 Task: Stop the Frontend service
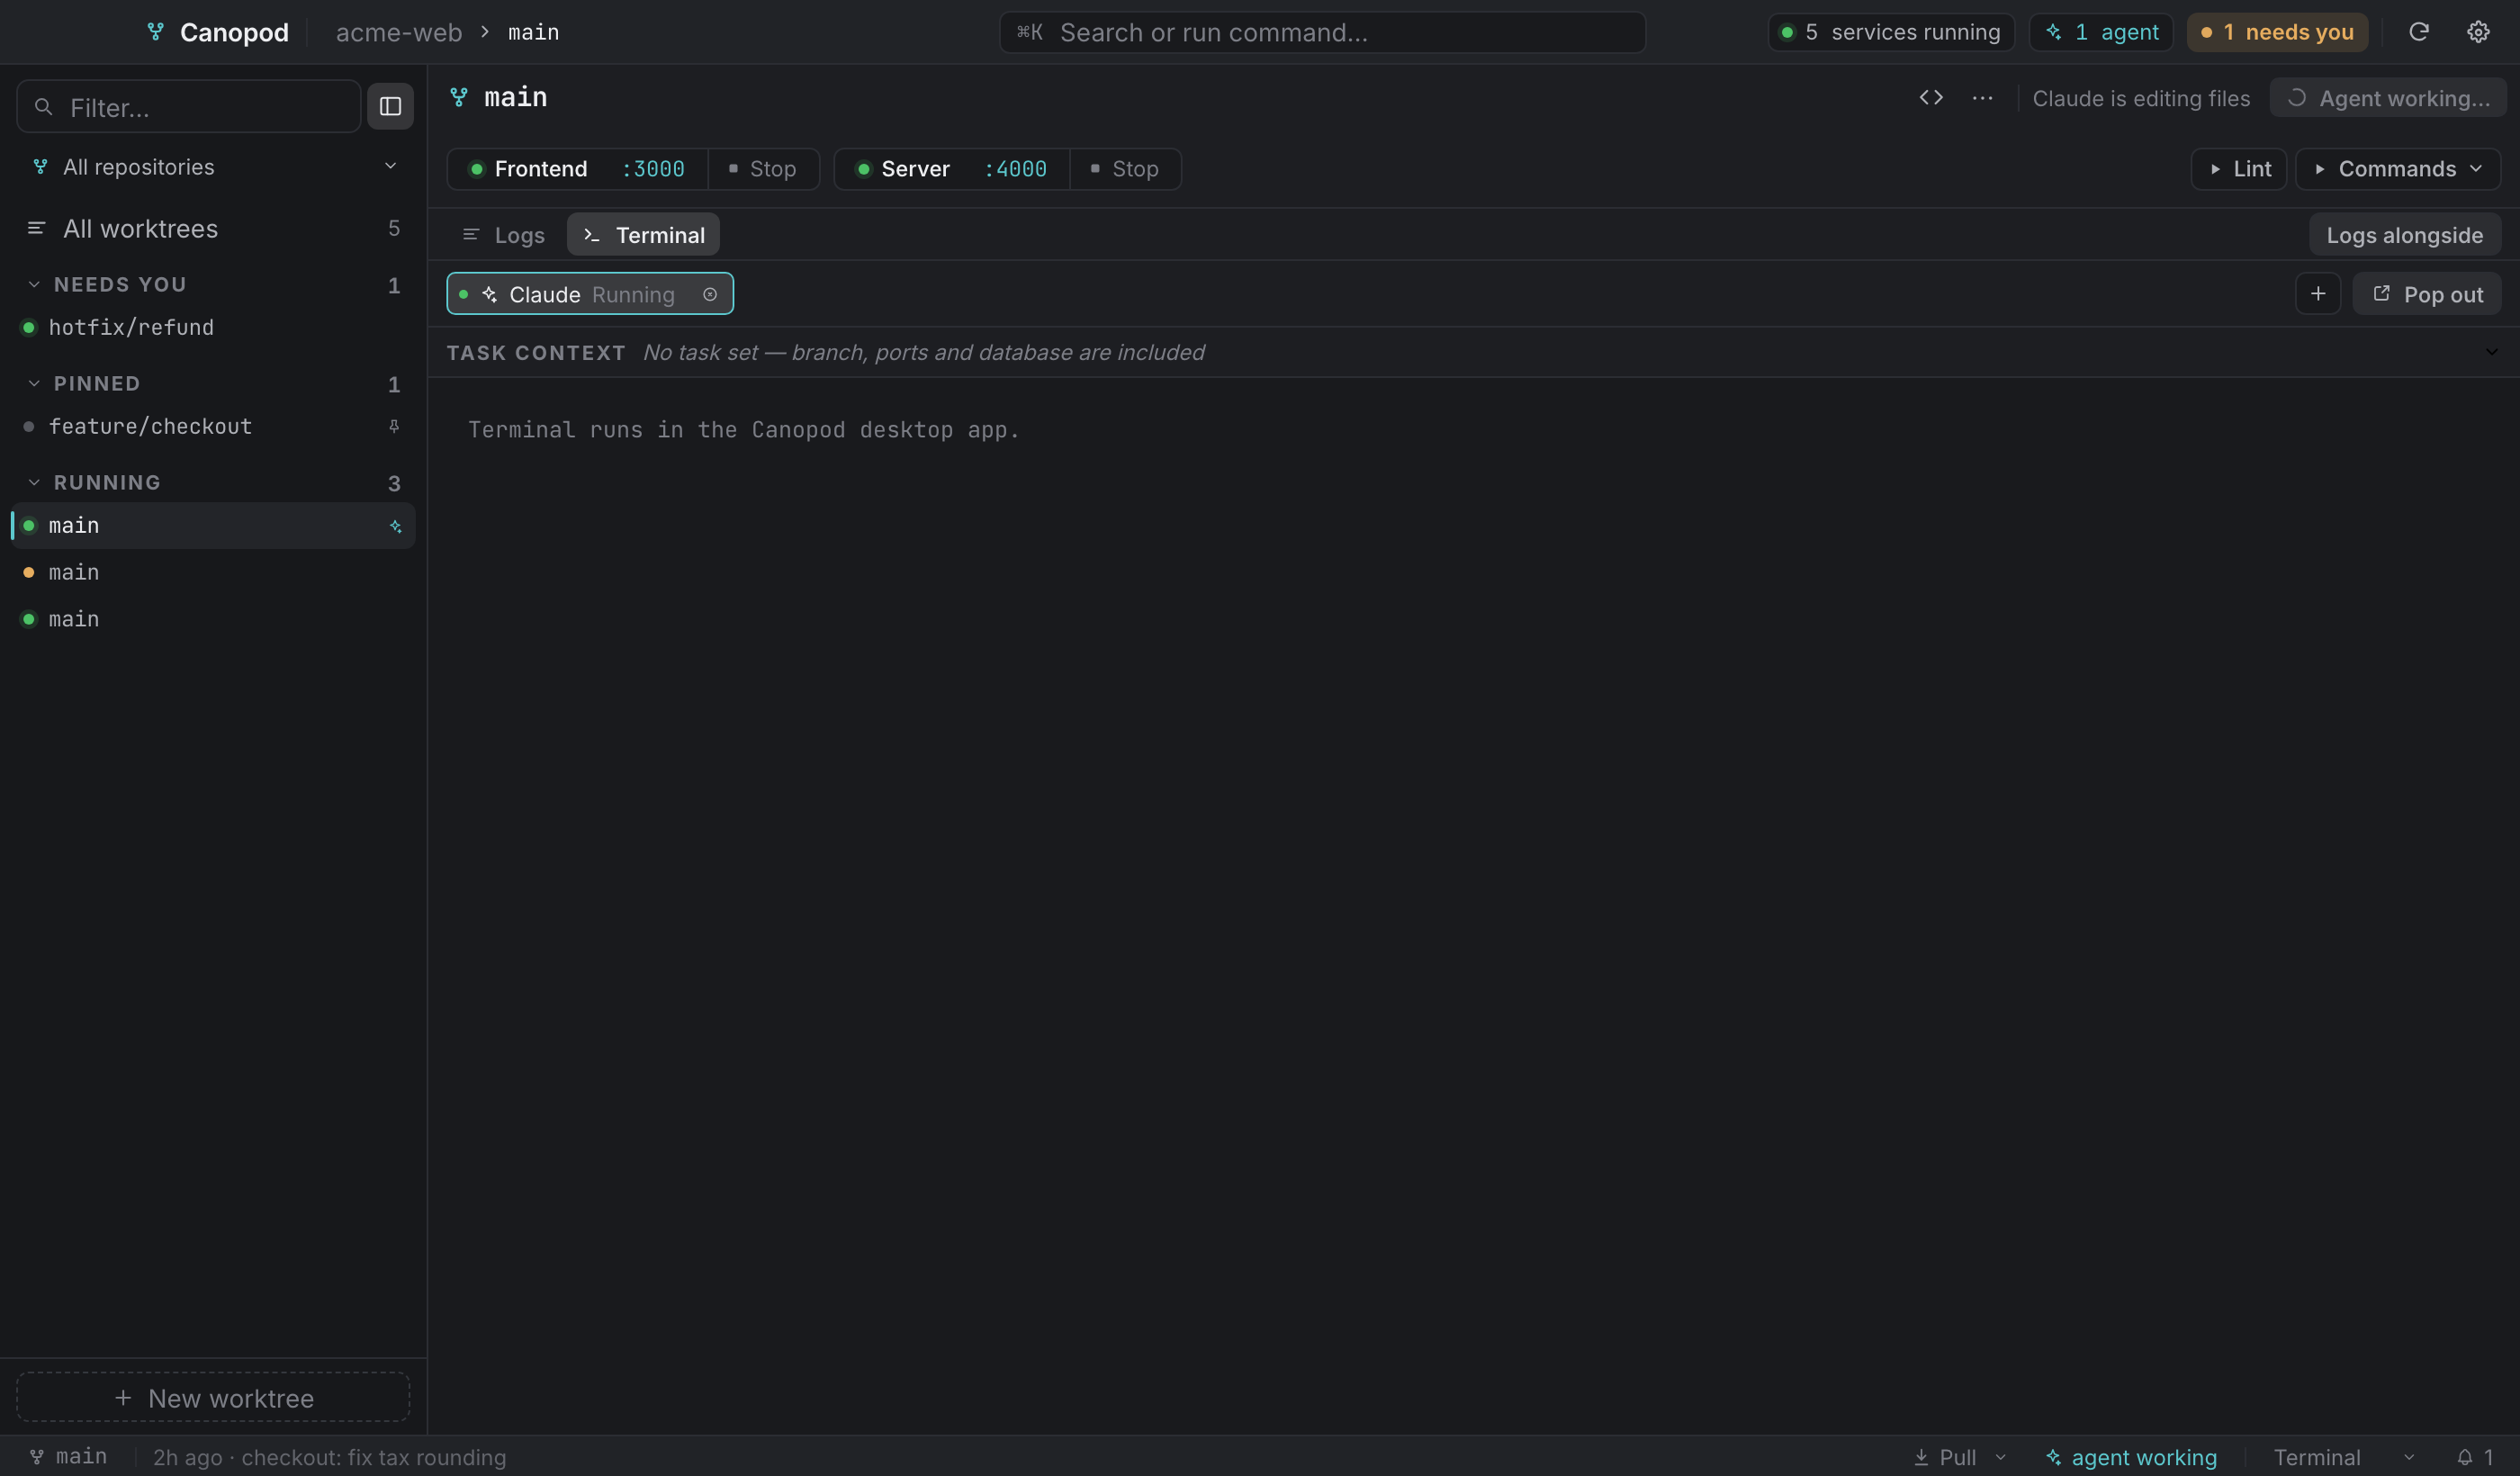763,169
